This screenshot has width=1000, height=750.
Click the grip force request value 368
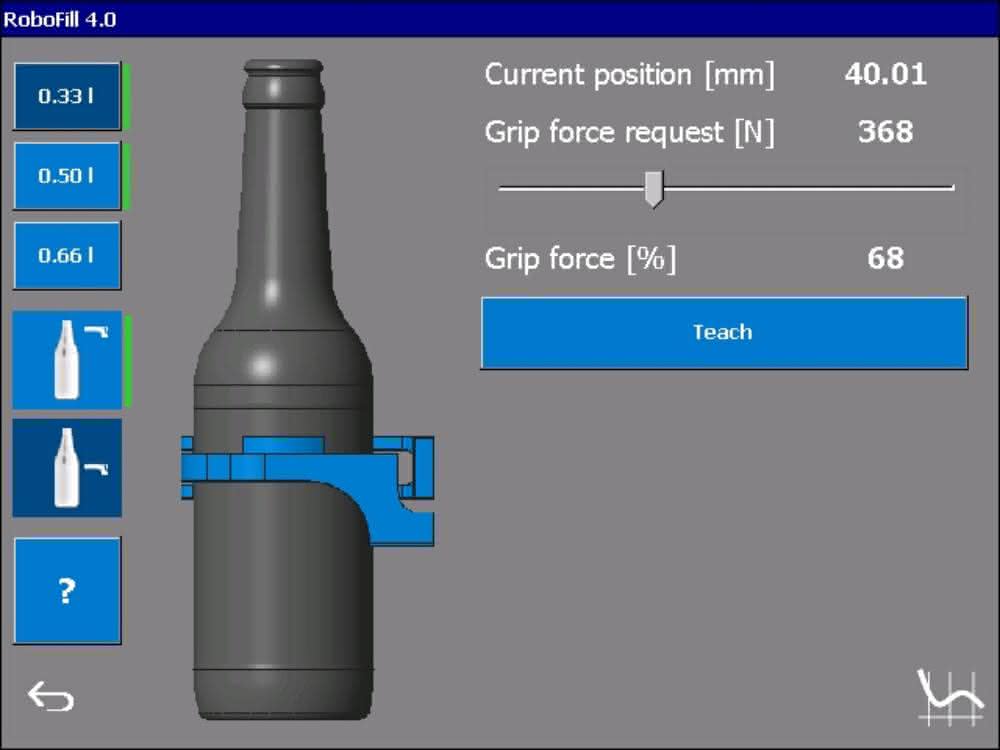(x=885, y=131)
